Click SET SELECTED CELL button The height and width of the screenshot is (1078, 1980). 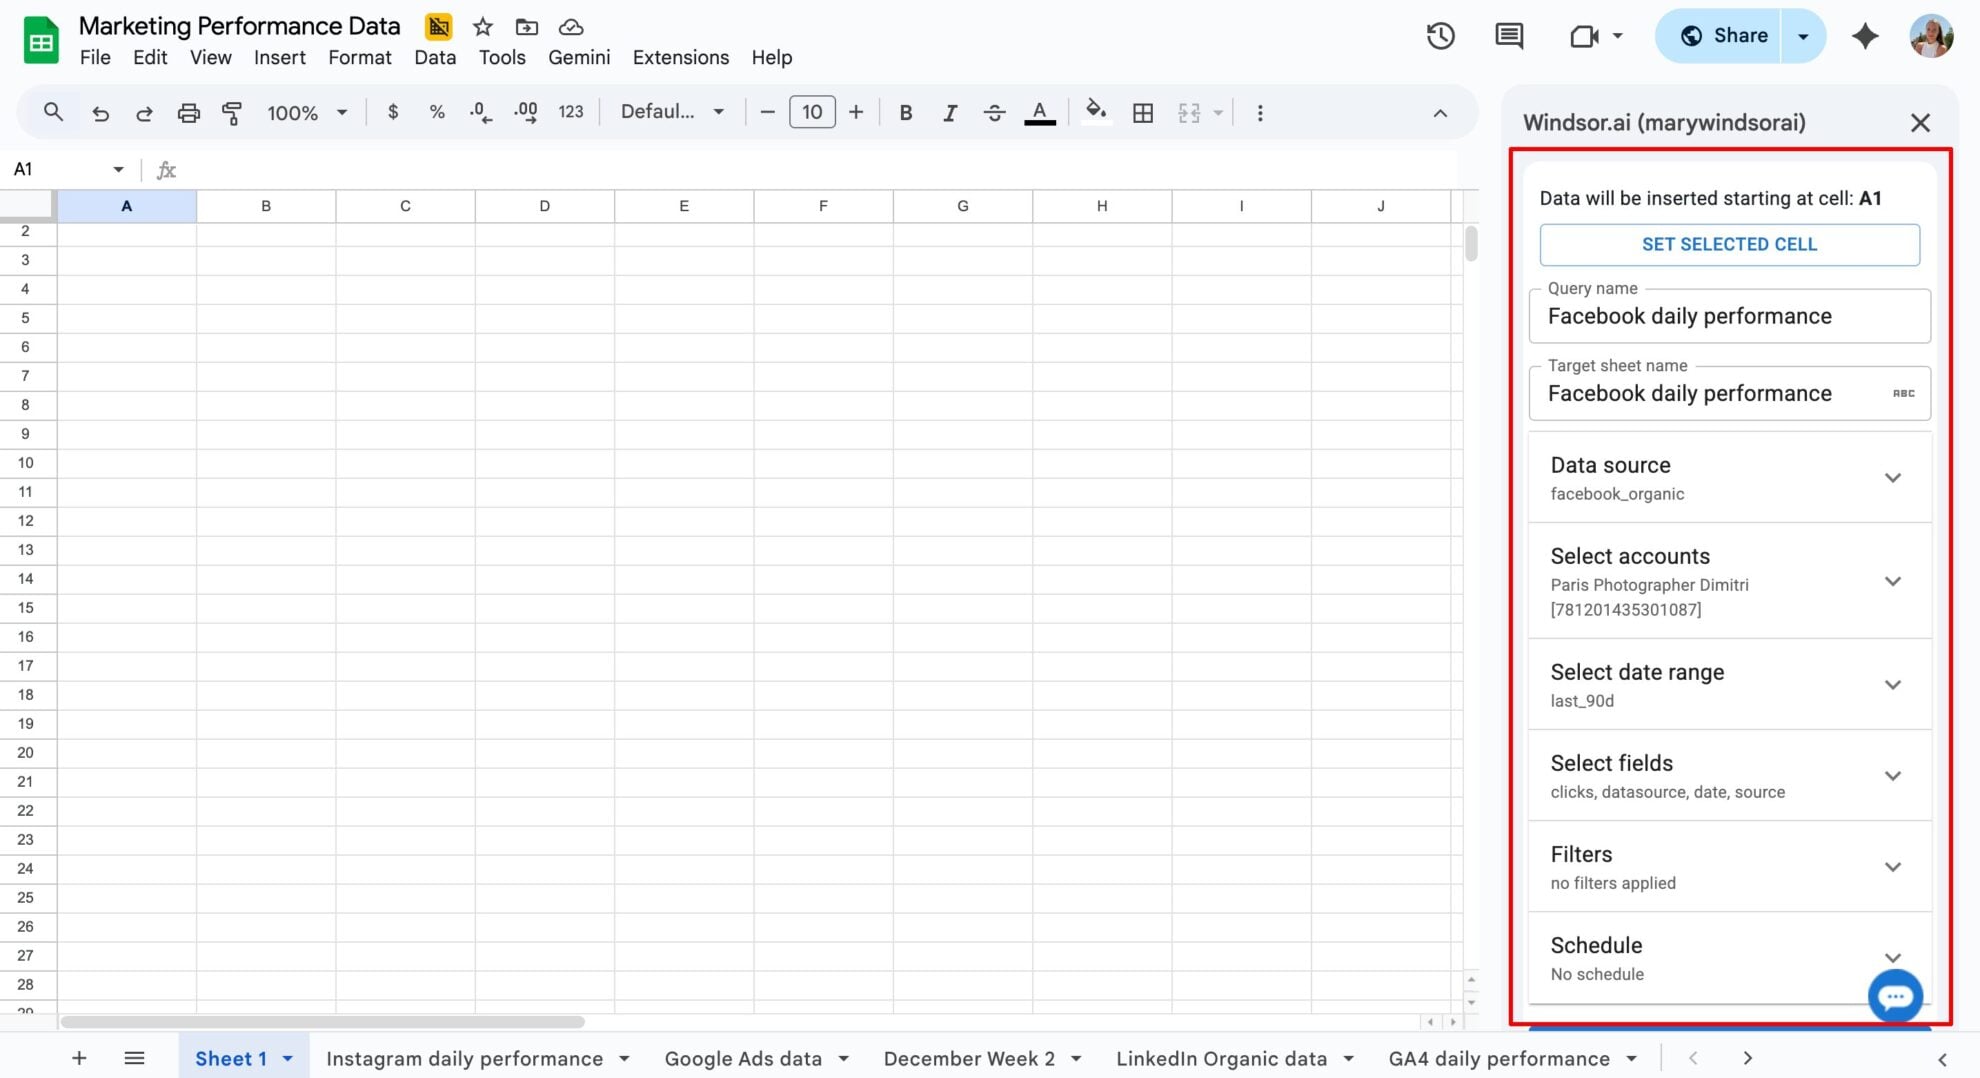point(1729,244)
